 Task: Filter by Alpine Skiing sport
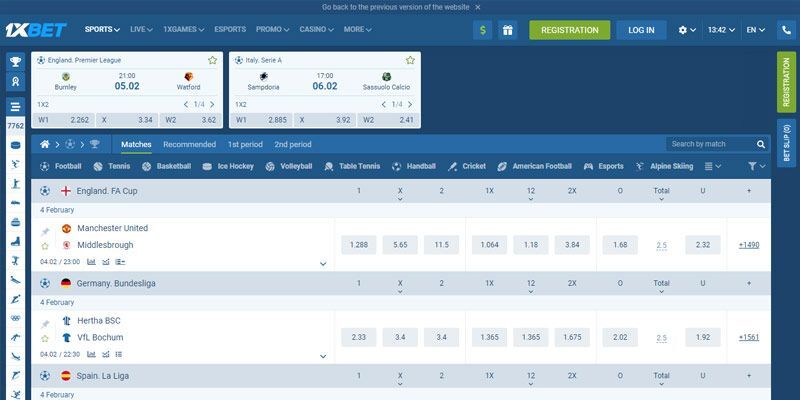[664, 166]
